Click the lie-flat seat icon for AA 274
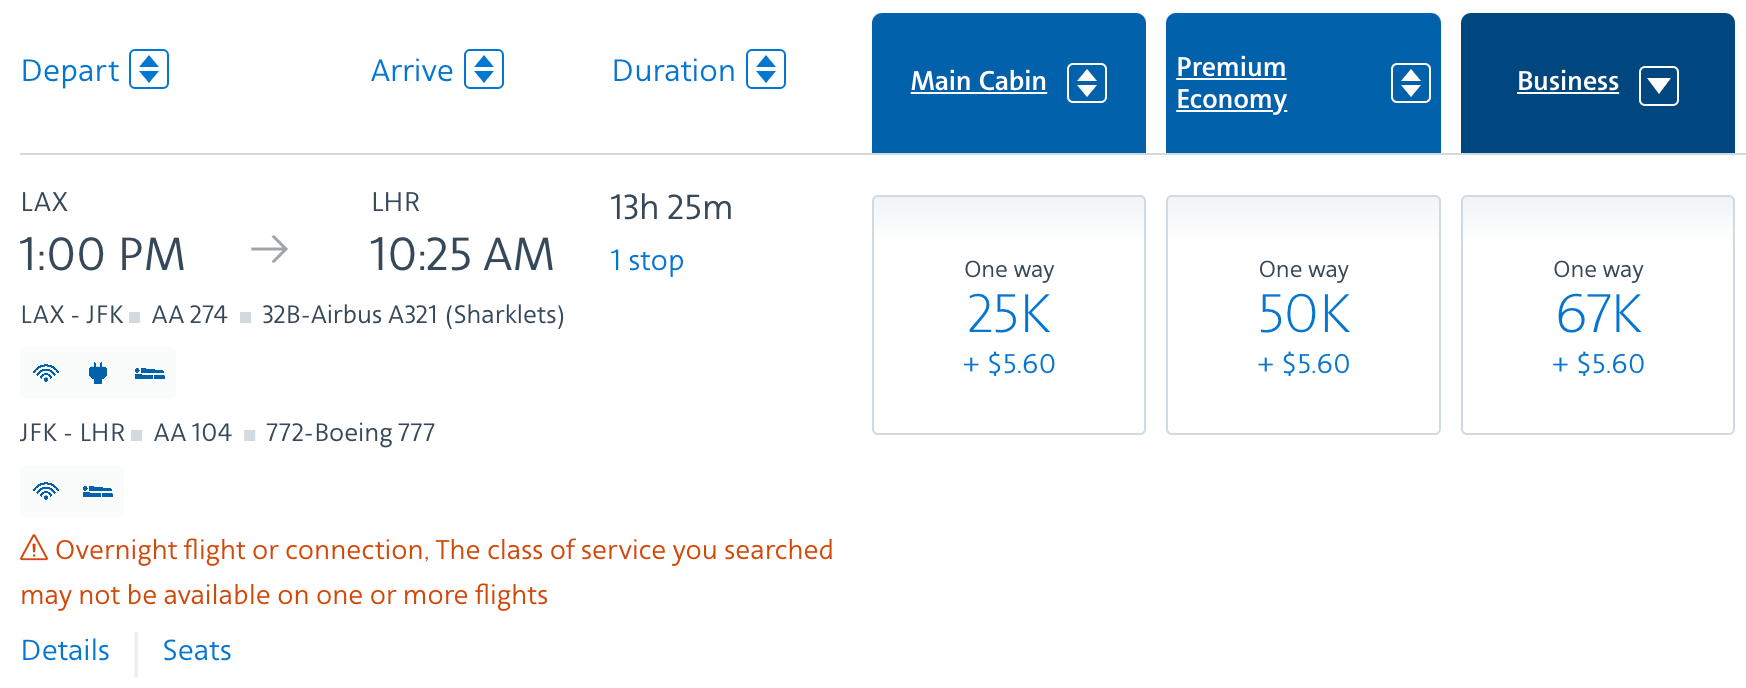The height and width of the screenshot is (688, 1746). click(x=150, y=374)
